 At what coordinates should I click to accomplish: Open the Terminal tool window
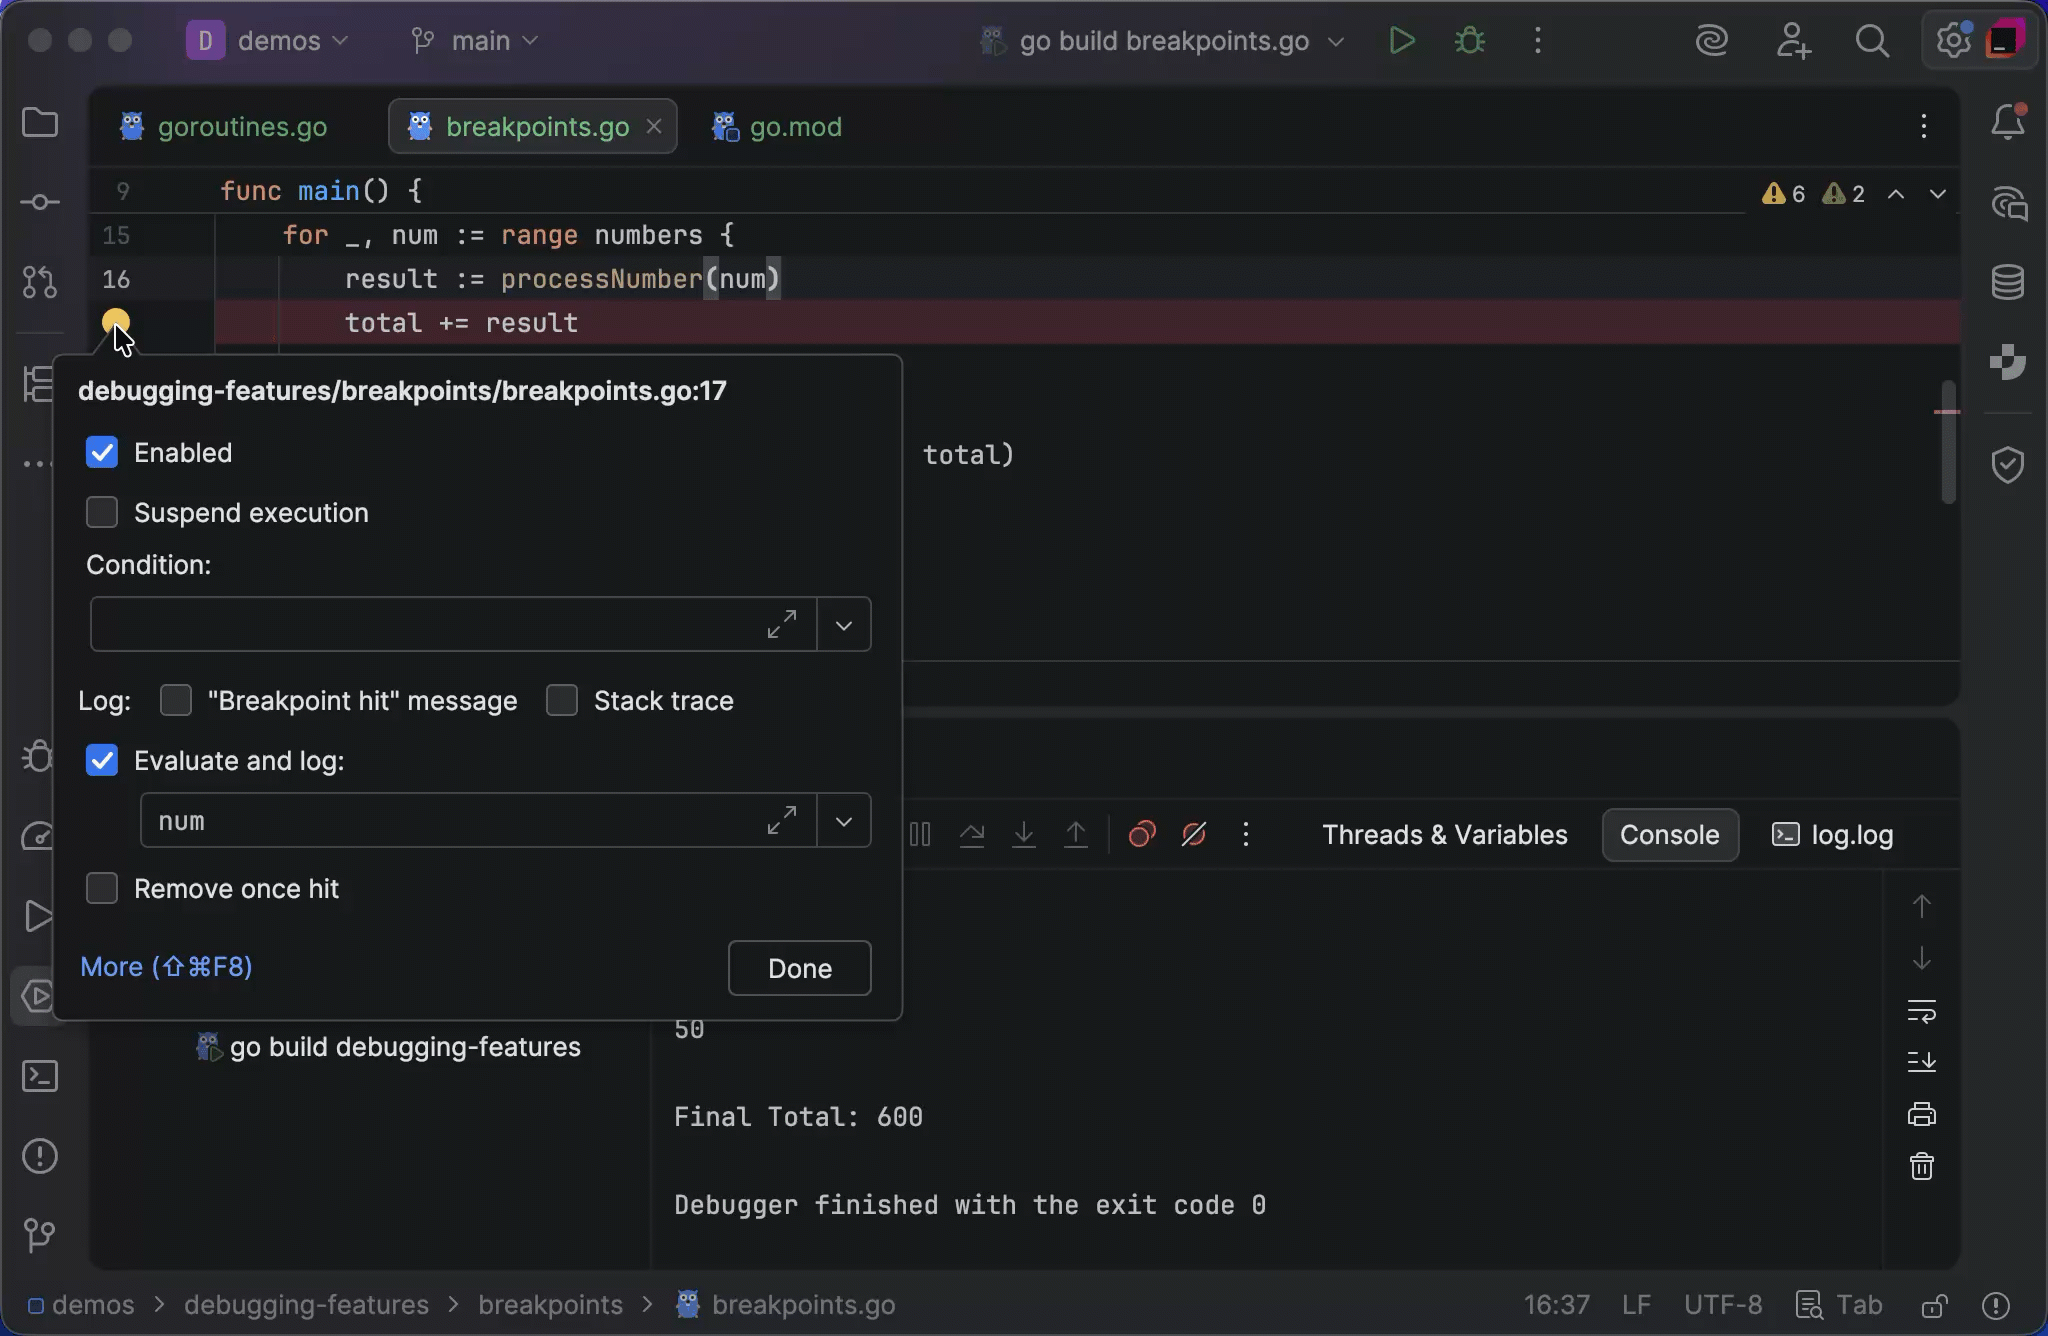pyautogui.click(x=40, y=1076)
